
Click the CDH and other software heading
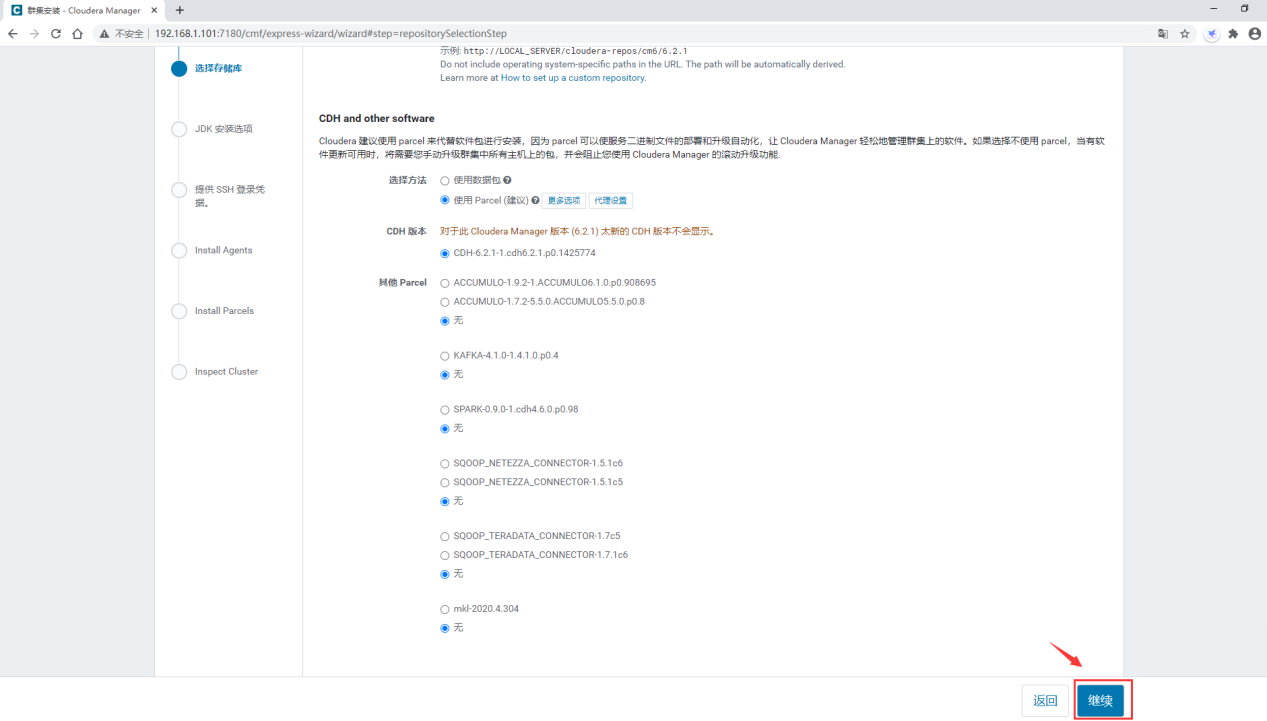pos(377,119)
